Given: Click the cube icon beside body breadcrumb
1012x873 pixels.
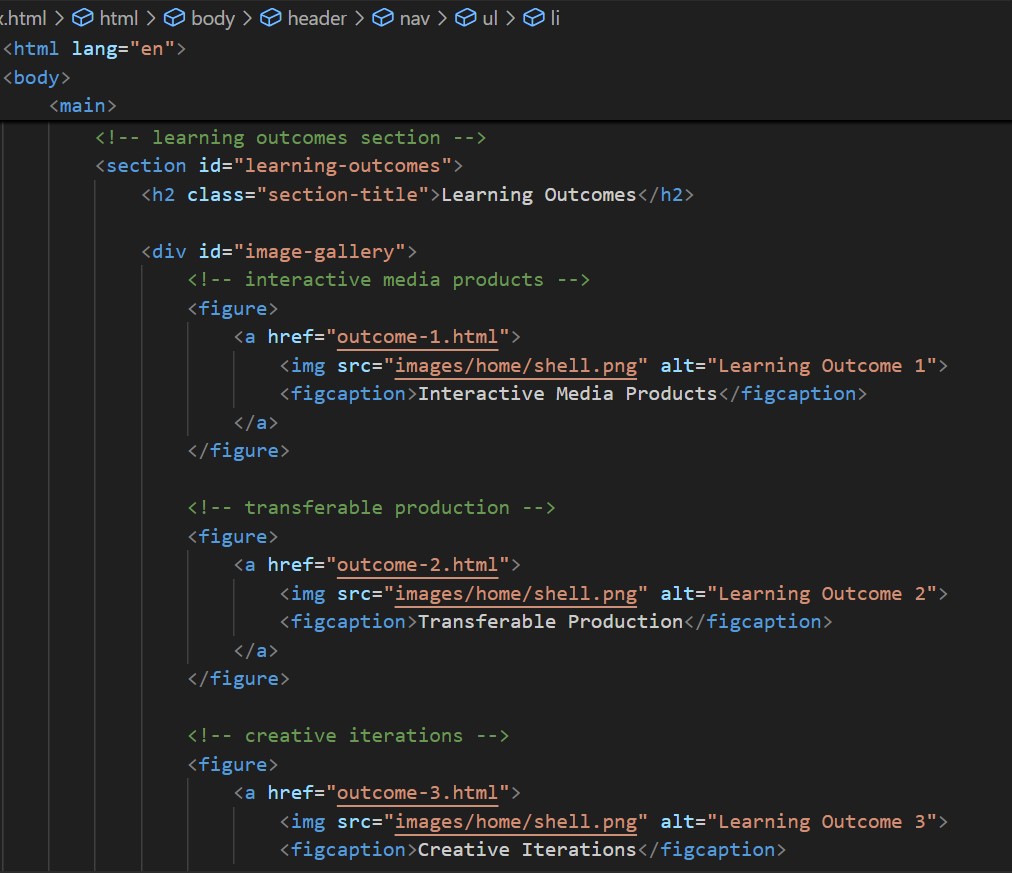Looking at the screenshot, I should click(174, 18).
